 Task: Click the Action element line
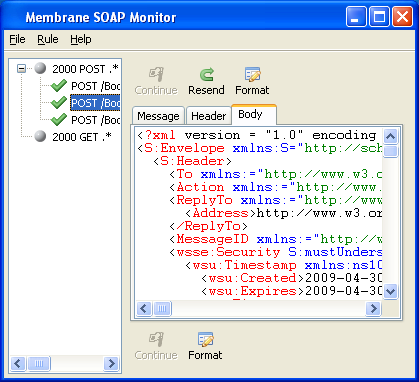(275, 187)
